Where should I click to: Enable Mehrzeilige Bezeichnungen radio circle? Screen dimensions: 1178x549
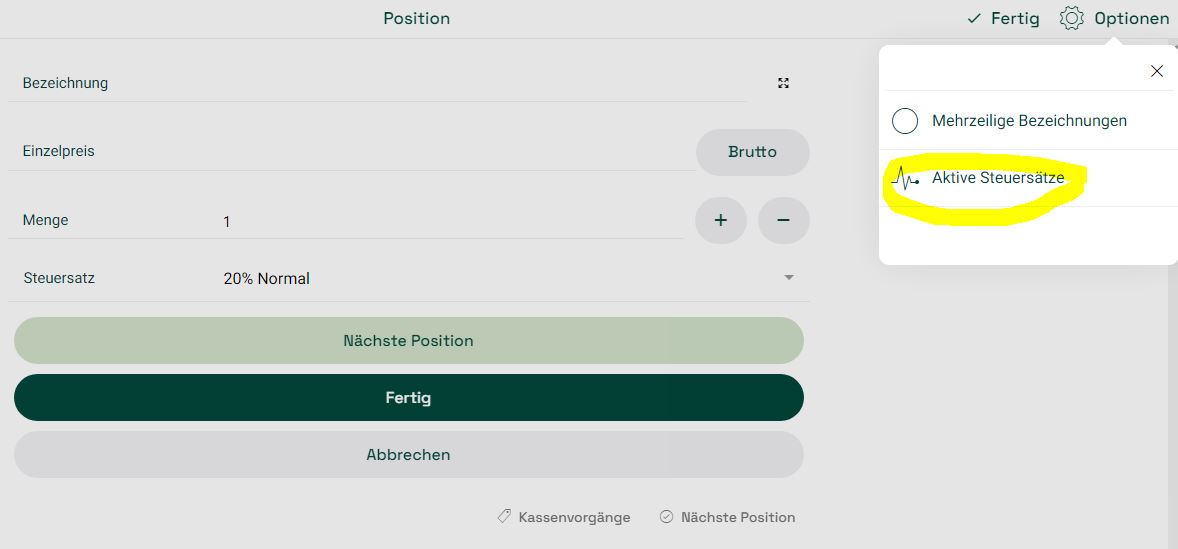tap(905, 121)
